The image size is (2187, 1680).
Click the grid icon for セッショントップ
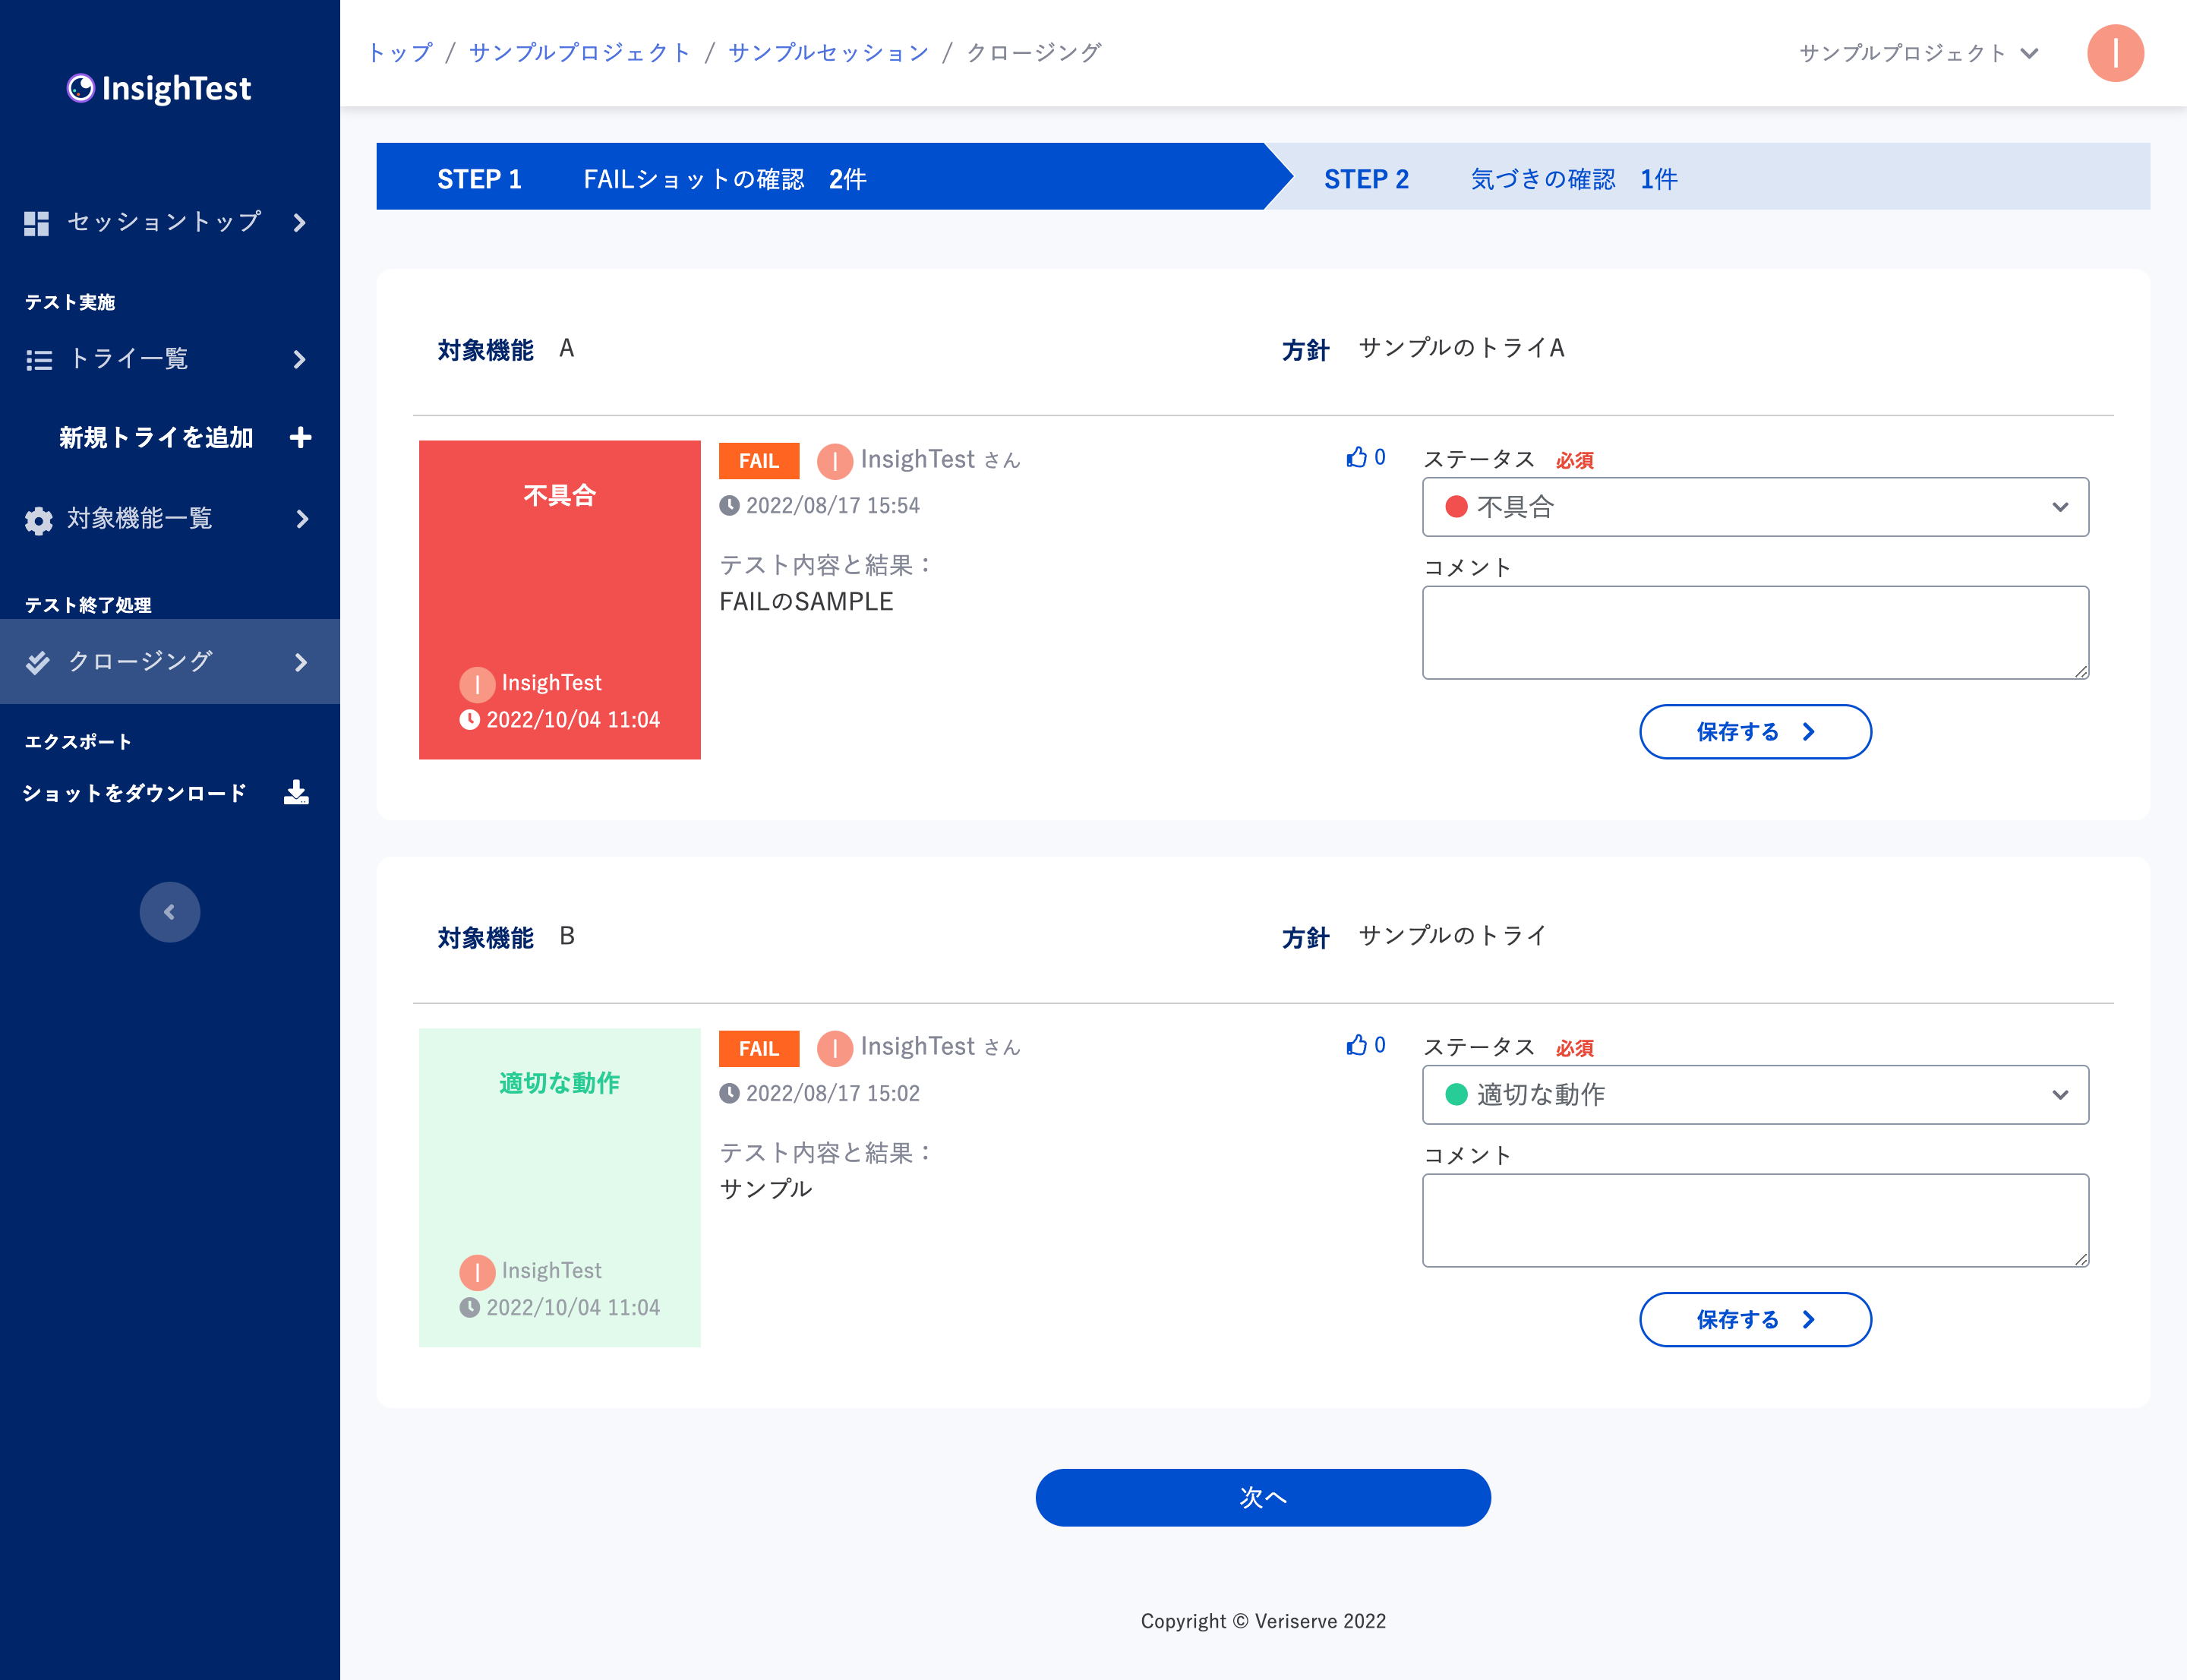pyautogui.click(x=37, y=223)
